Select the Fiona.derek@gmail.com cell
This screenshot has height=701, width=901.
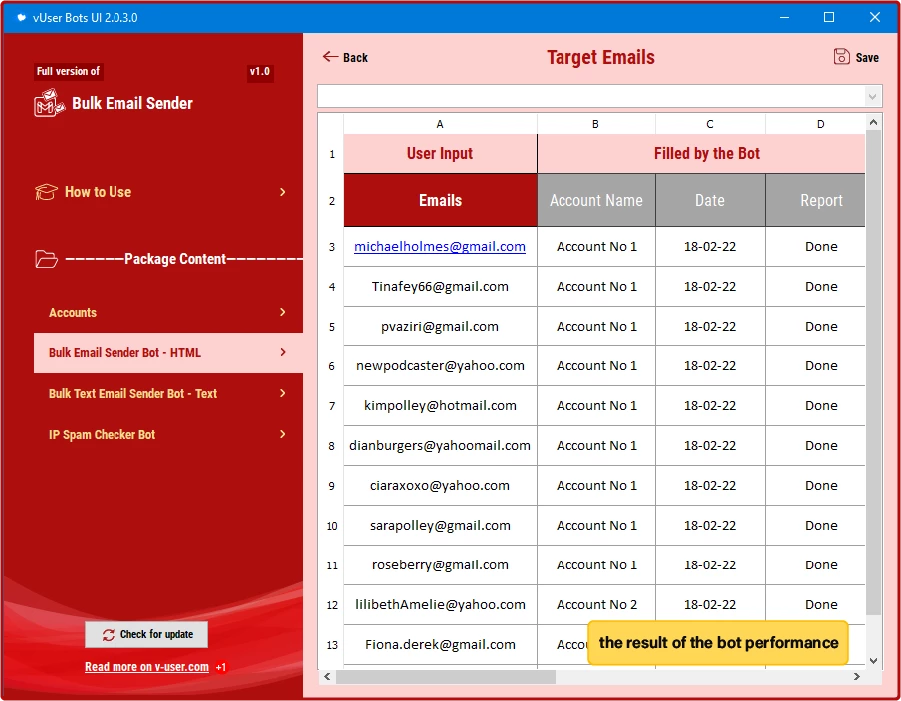[x=440, y=645]
